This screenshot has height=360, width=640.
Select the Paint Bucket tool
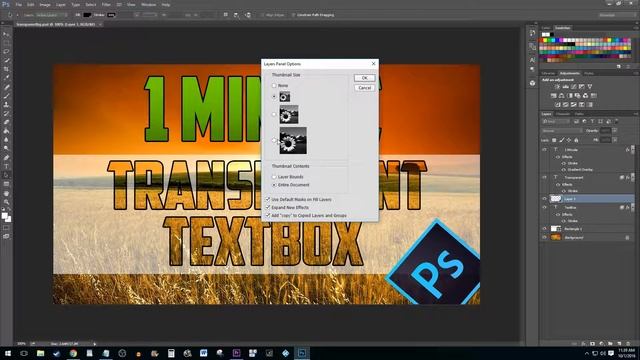[x=6, y=131]
